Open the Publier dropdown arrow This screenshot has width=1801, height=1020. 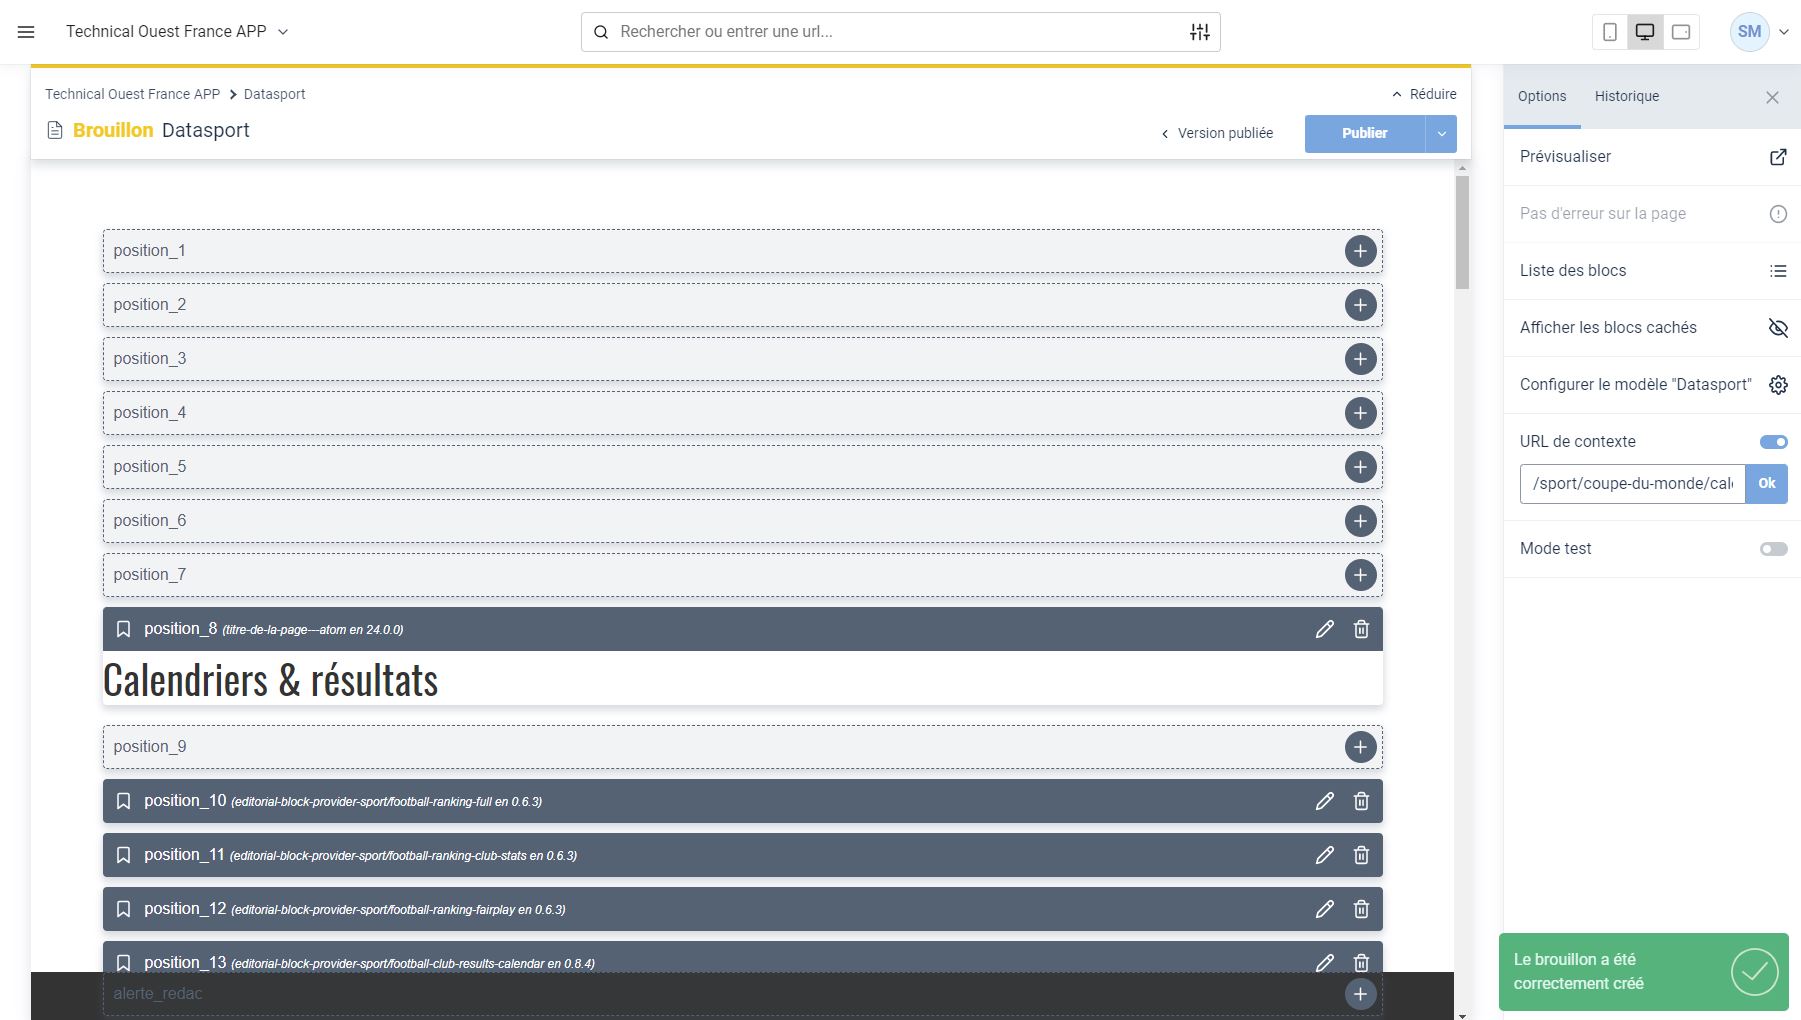[1441, 134]
